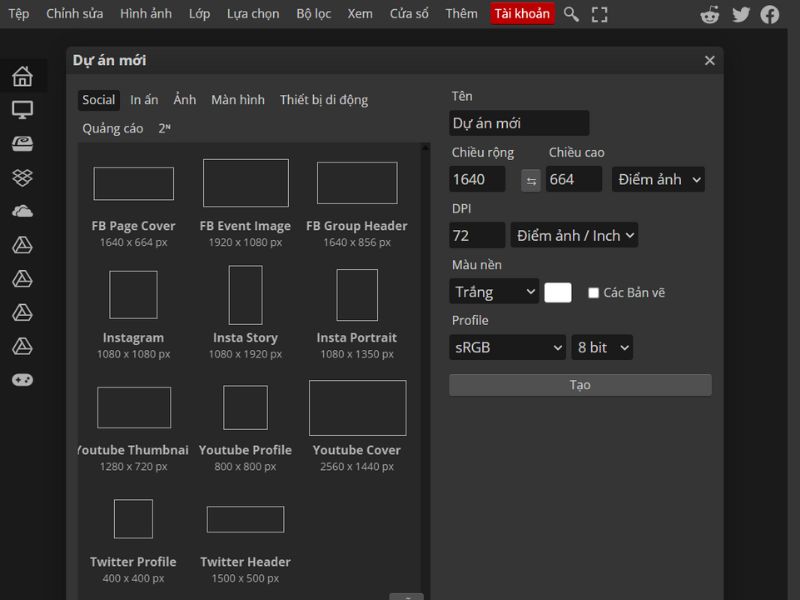Switch to the In ấn tab
800x600 pixels.
[x=144, y=100]
